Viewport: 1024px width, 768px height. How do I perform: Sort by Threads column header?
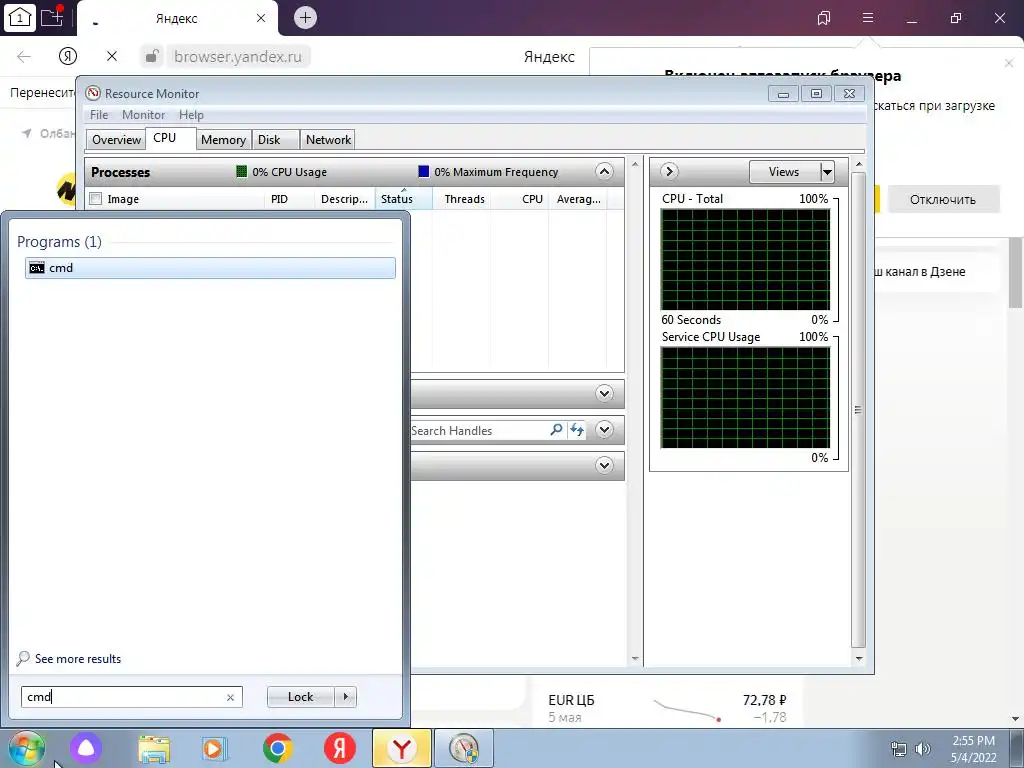pyautogui.click(x=461, y=199)
